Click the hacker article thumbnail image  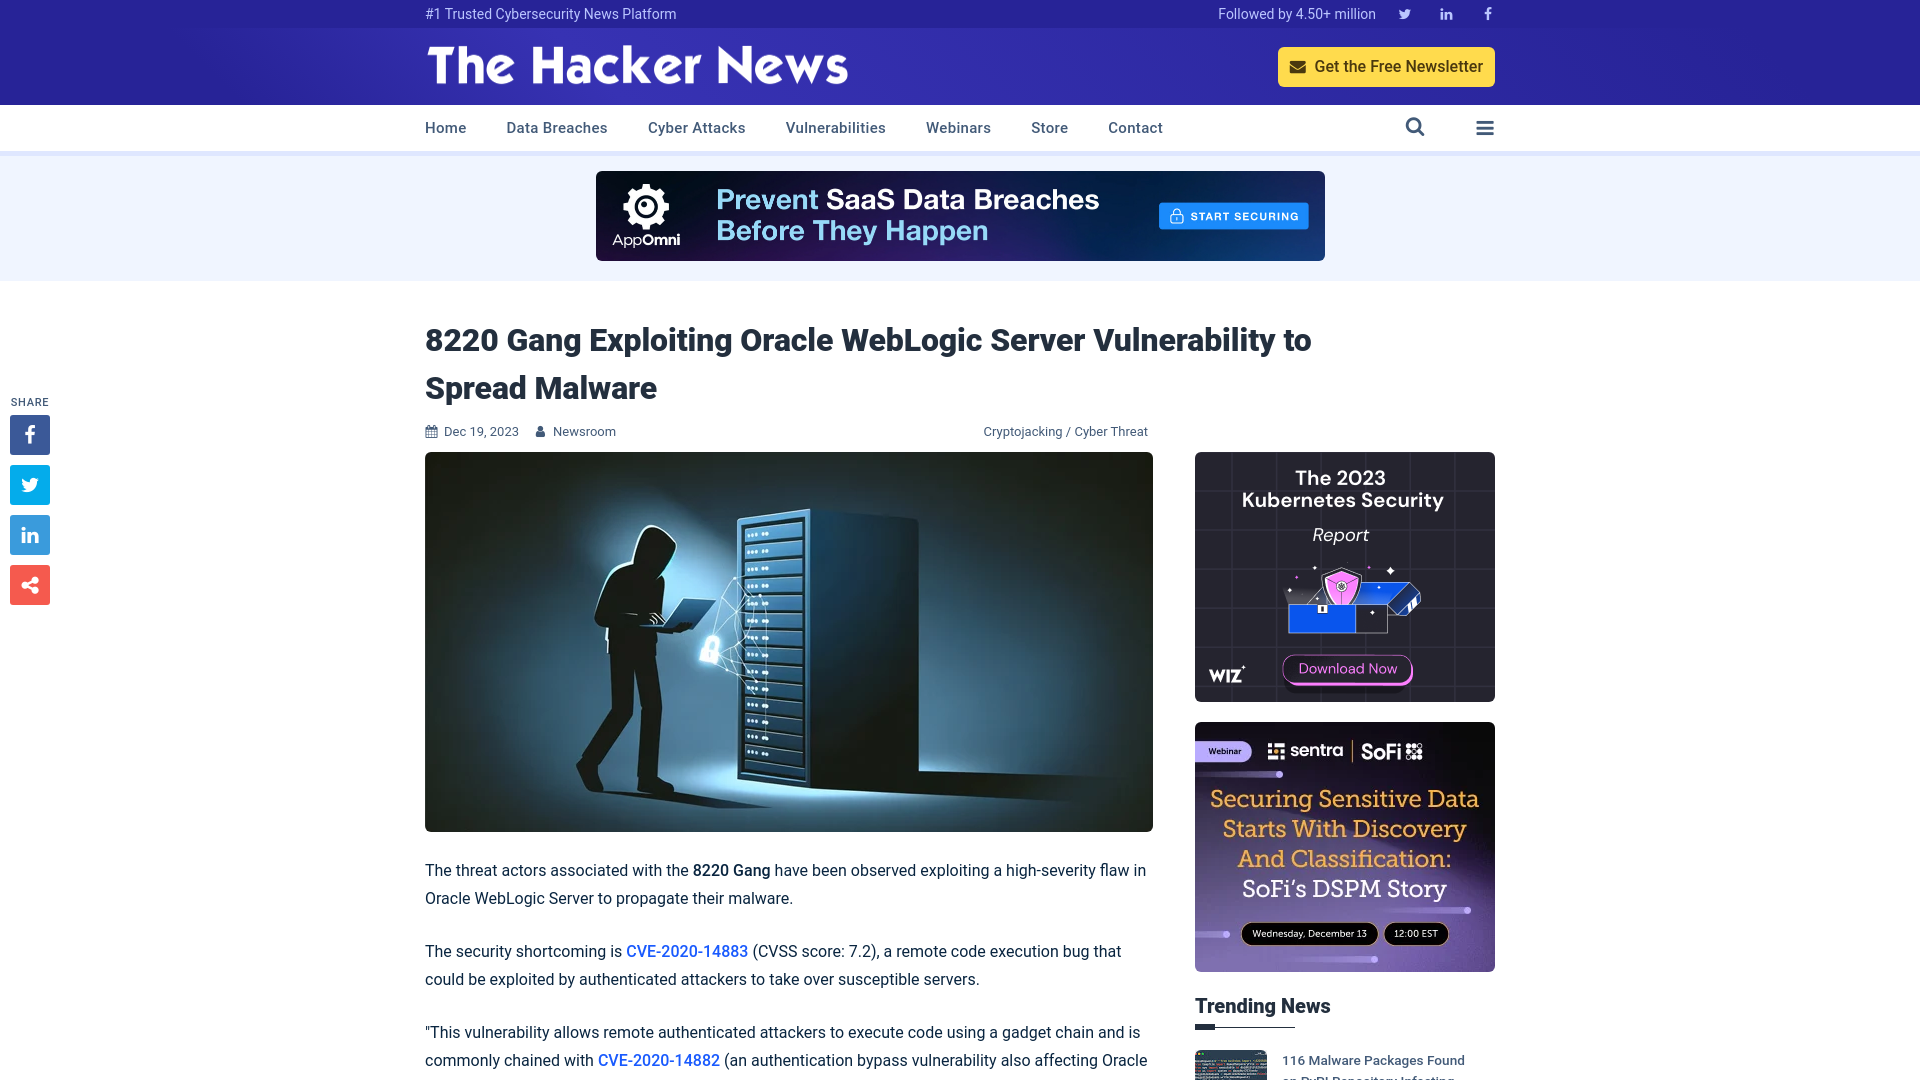click(789, 642)
